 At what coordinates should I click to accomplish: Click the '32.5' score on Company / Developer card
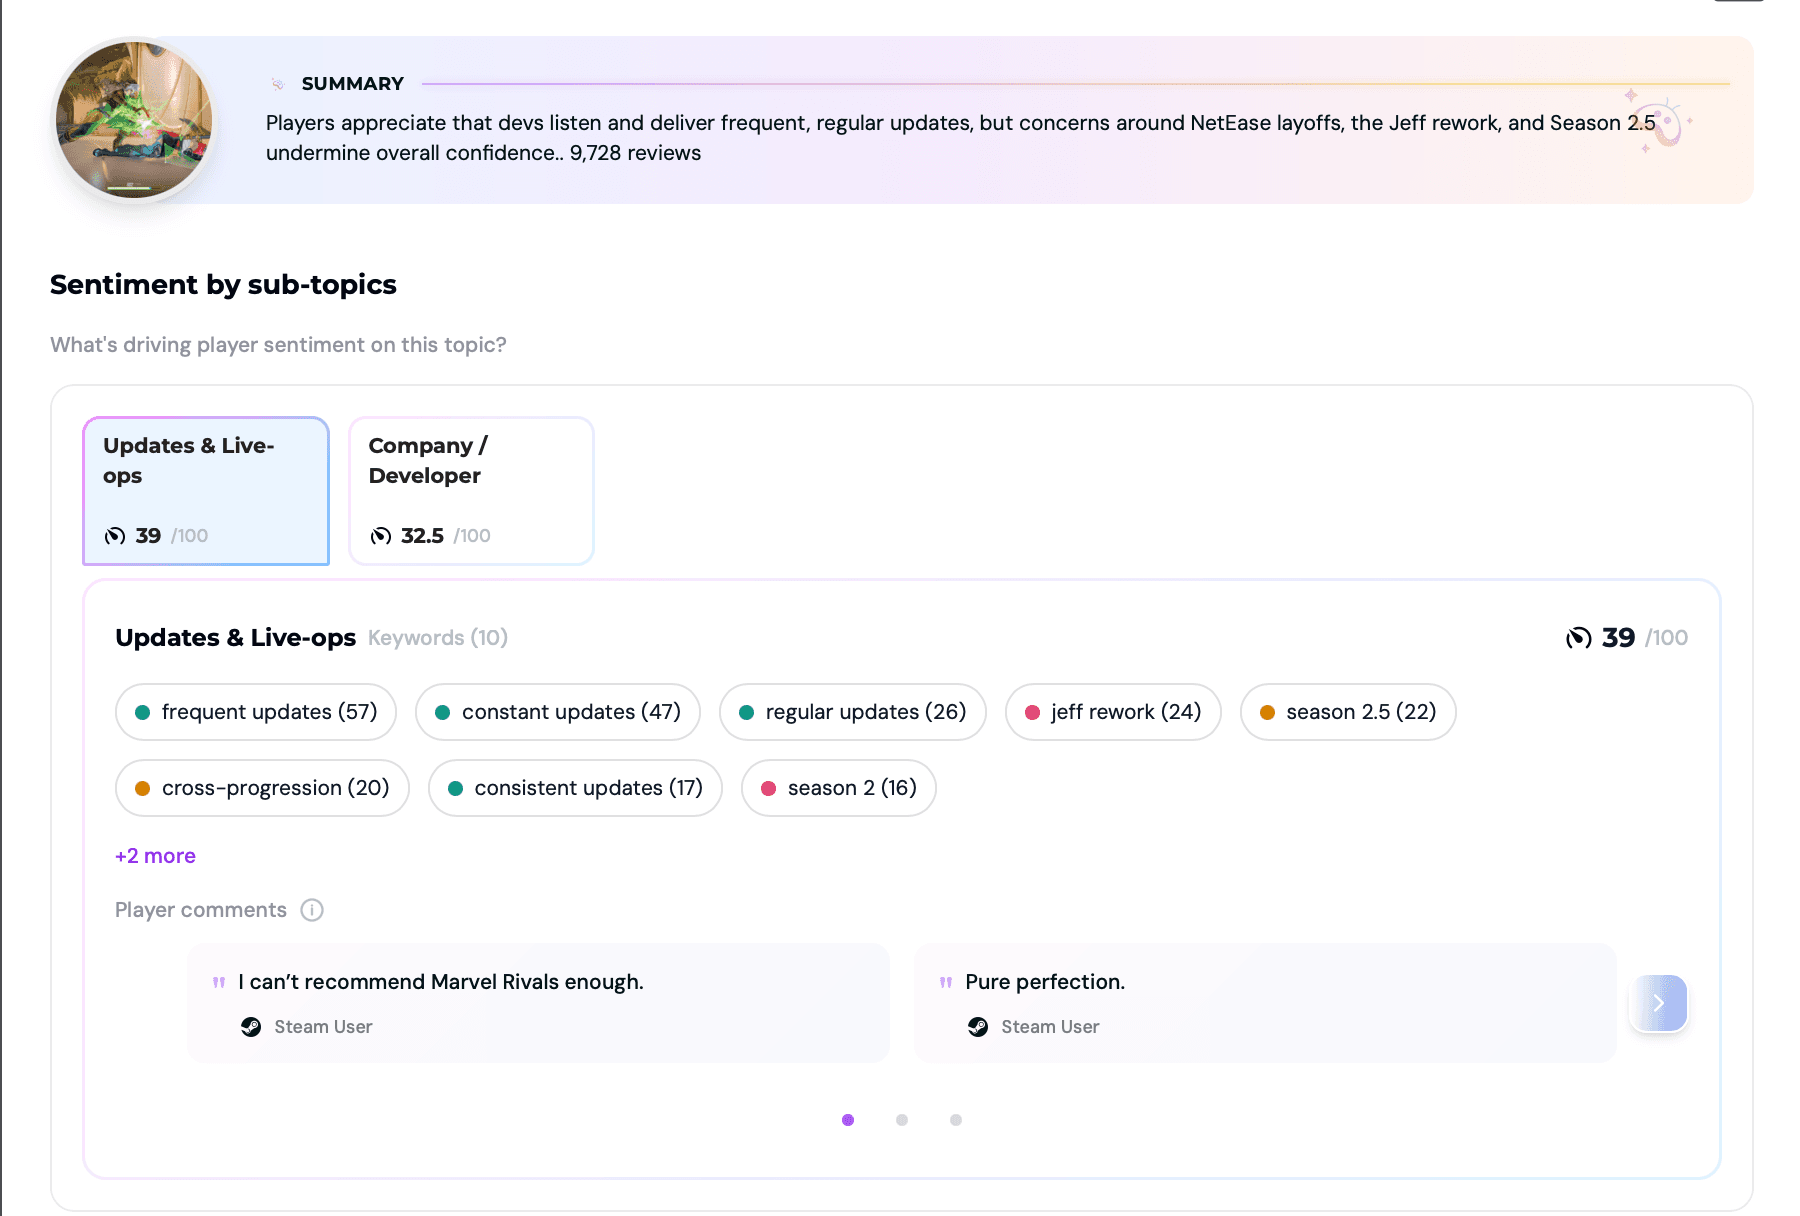(422, 536)
